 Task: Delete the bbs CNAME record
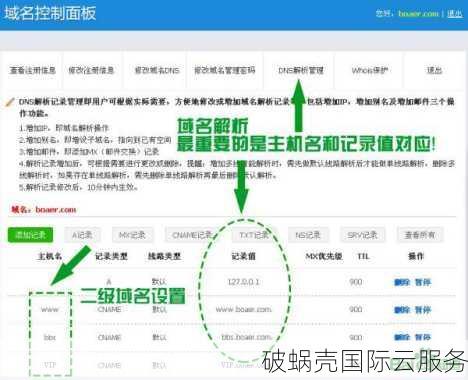[402, 337]
